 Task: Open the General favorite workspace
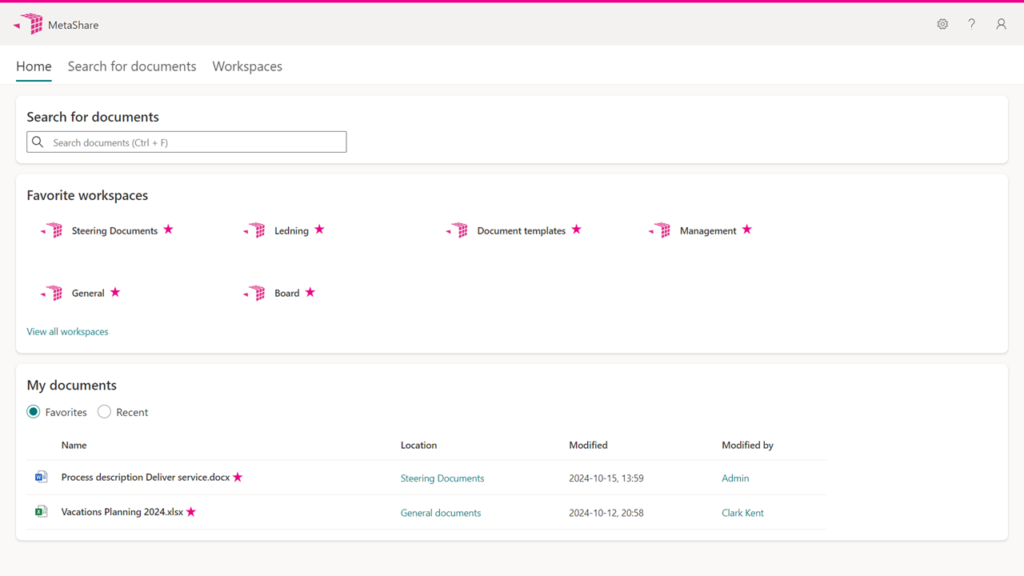(x=87, y=293)
